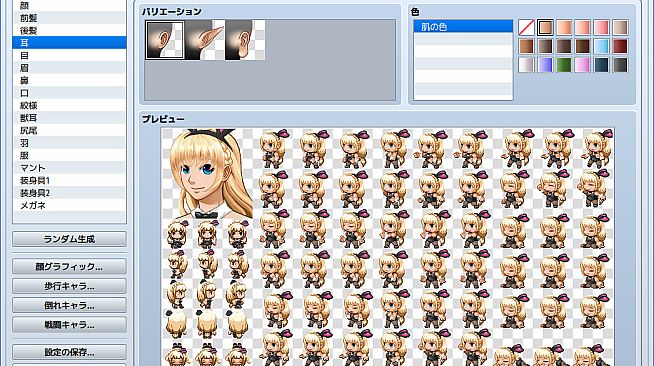The height and width of the screenshot is (366, 654).
Task: Select the 前髪 (front hair) category
Action: point(69,18)
